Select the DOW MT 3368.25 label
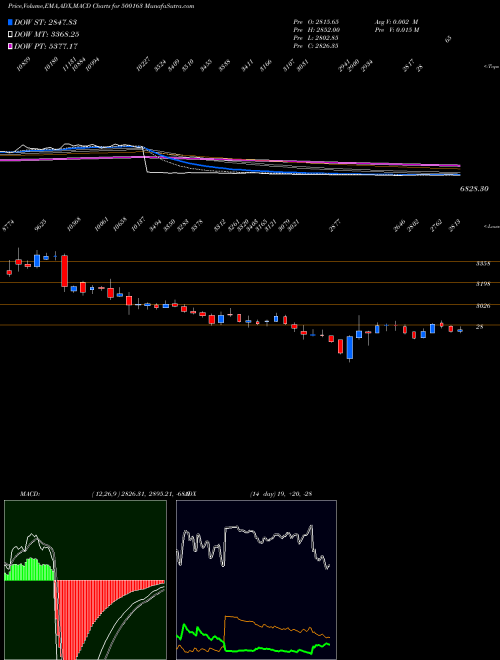 (x=47, y=34)
